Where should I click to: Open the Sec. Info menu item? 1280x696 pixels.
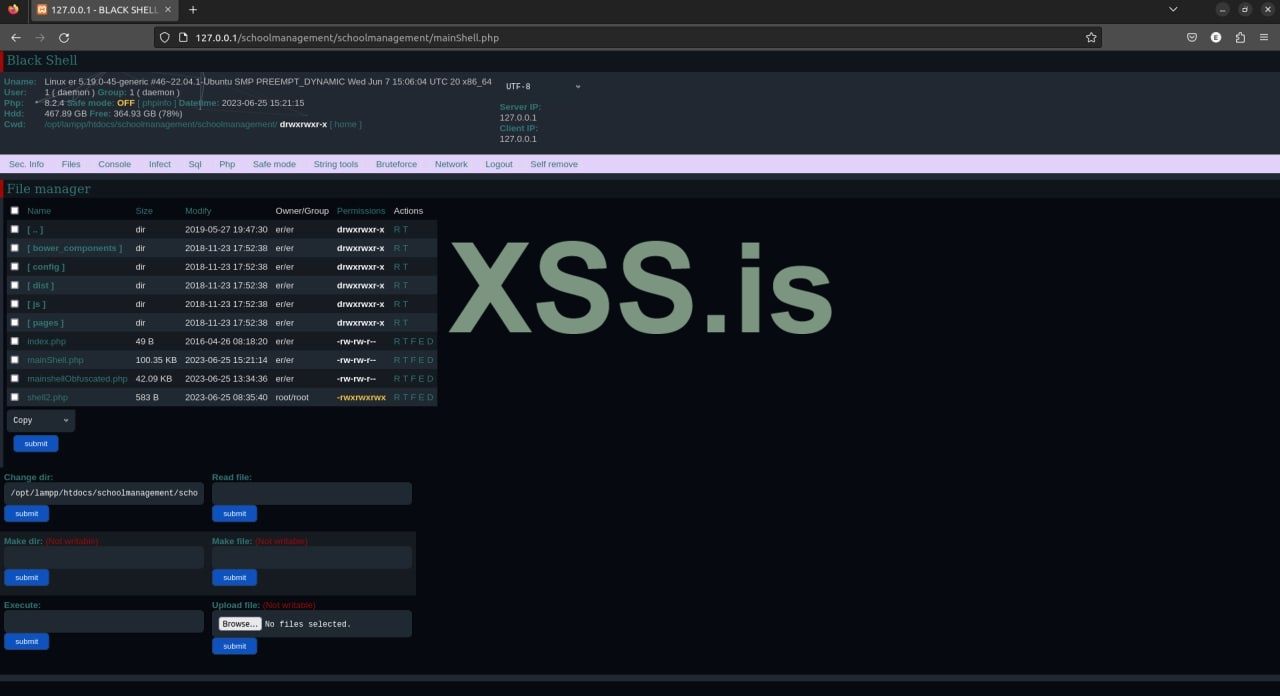[x=27, y=164]
